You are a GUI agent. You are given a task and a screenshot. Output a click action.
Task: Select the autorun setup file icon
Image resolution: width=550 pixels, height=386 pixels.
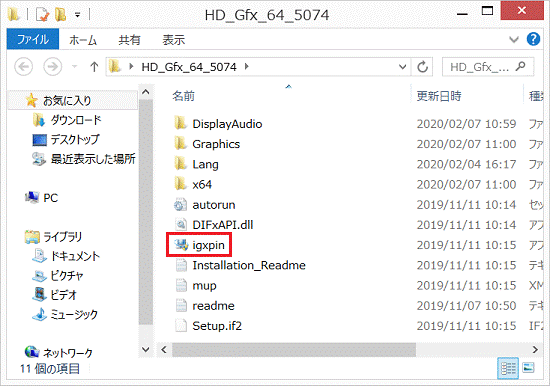pos(180,204)
